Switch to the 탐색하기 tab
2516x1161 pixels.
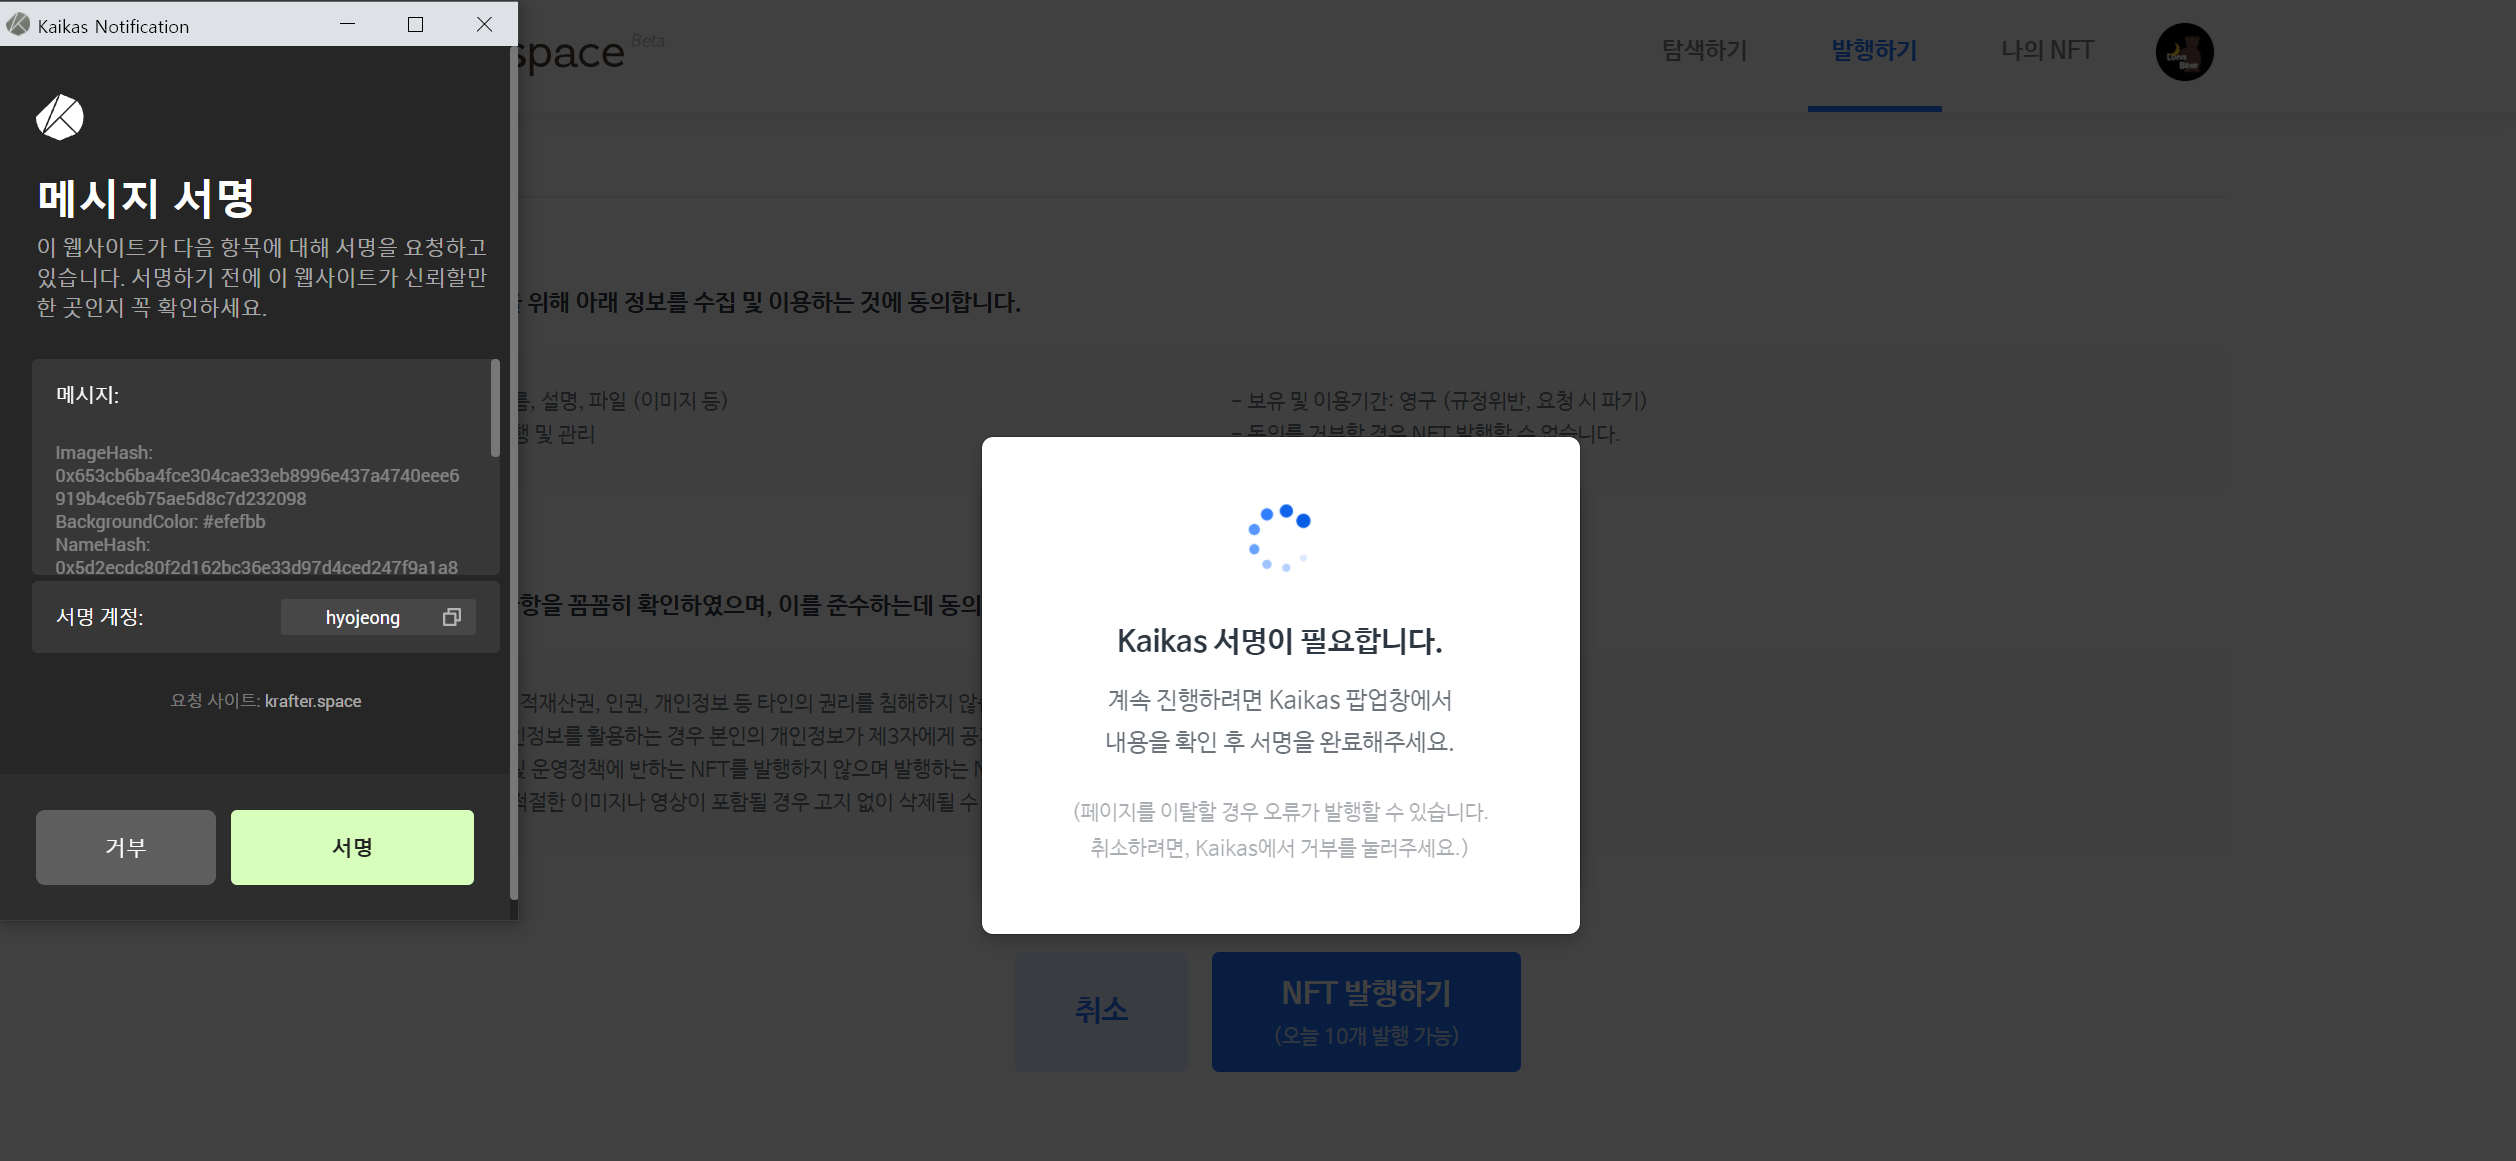pos(1704,50)
